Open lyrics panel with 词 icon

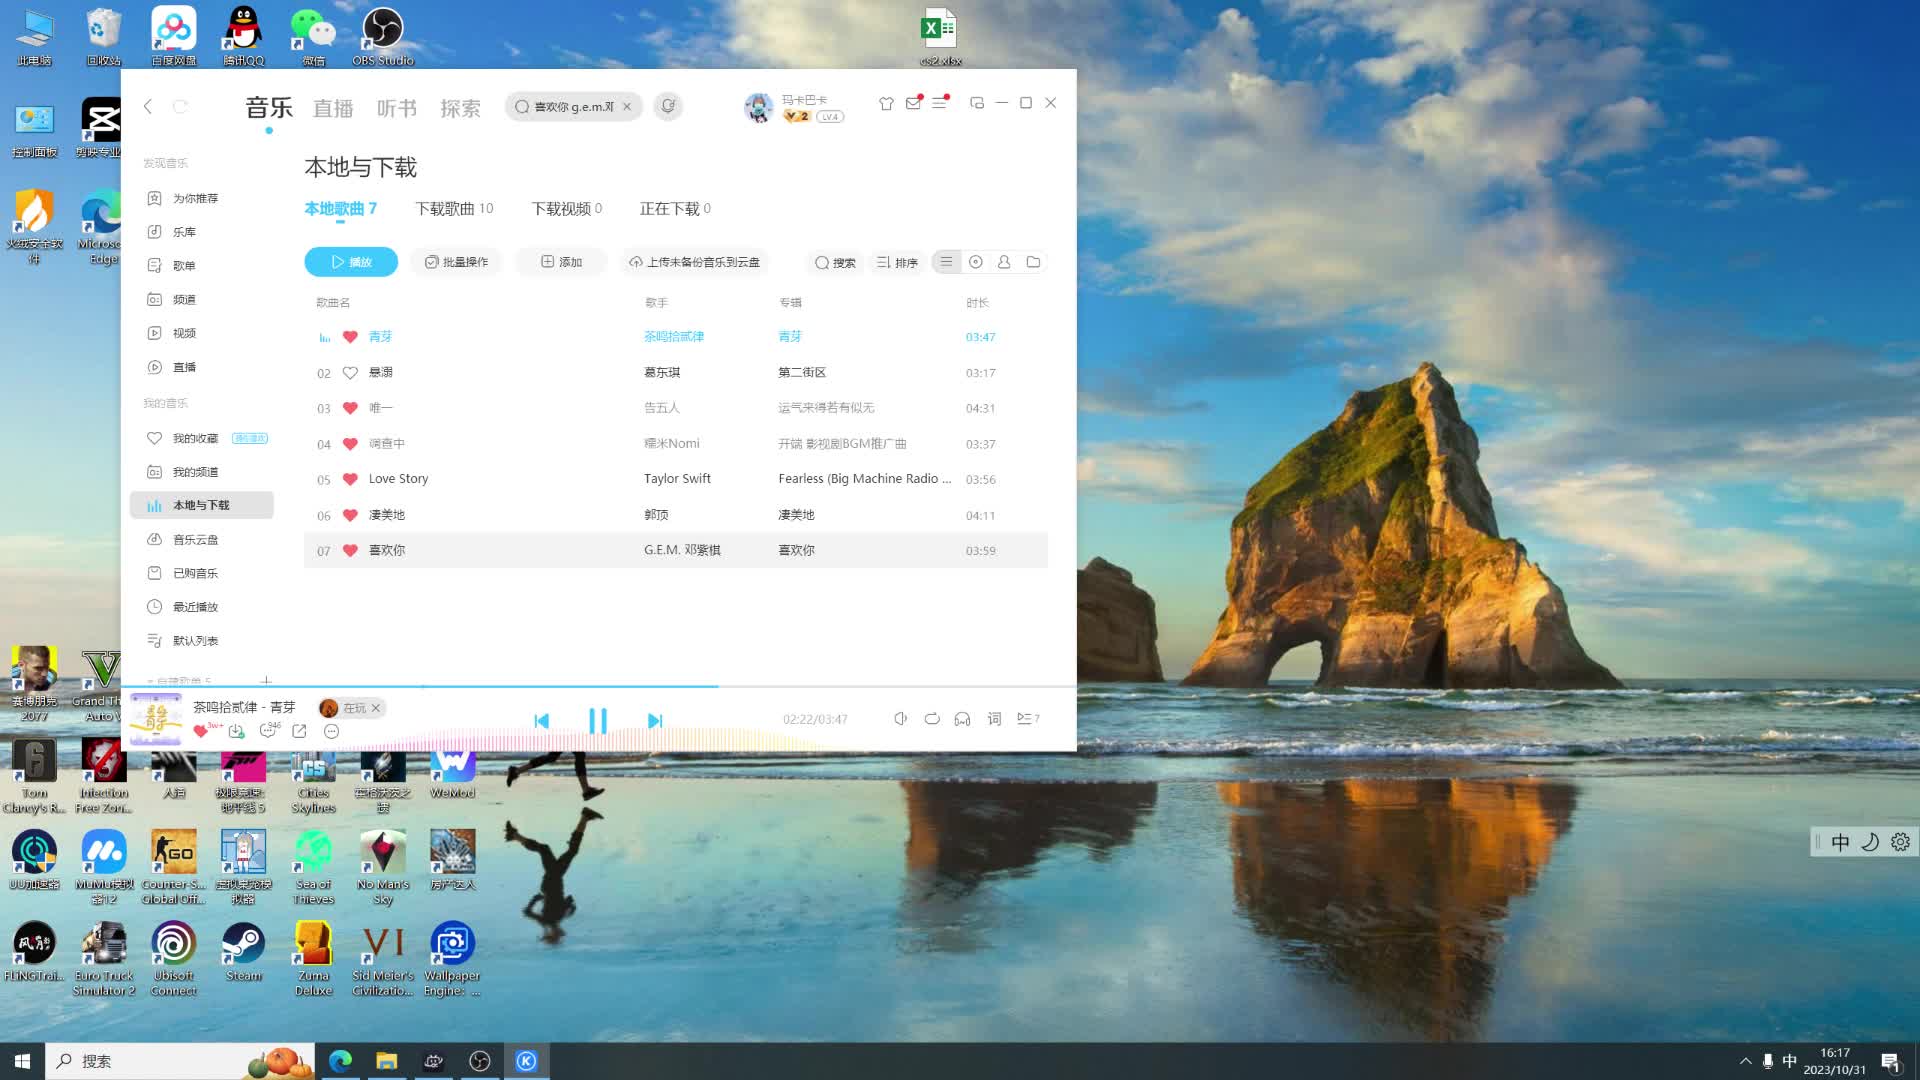click(993, 719)
